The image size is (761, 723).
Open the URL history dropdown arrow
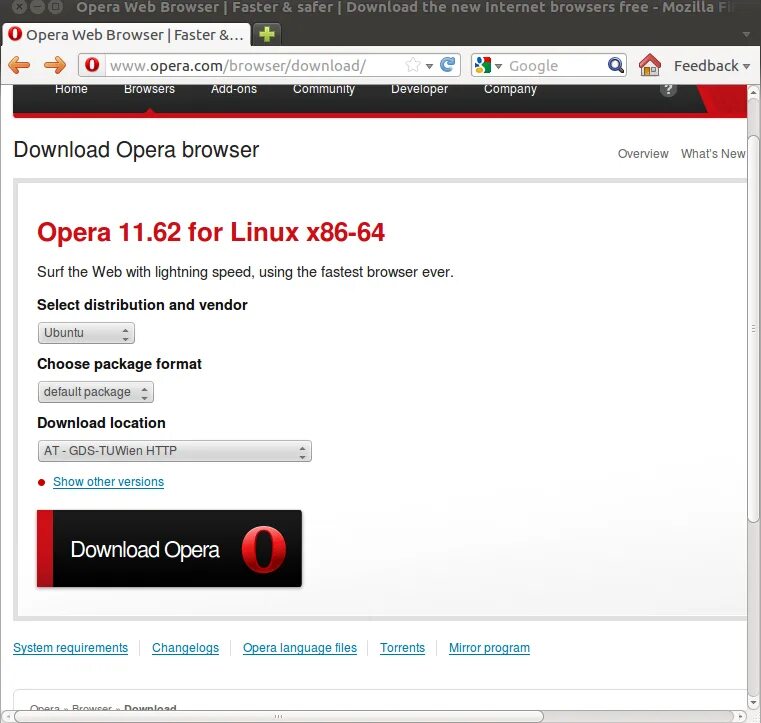(x=429, y=66)
